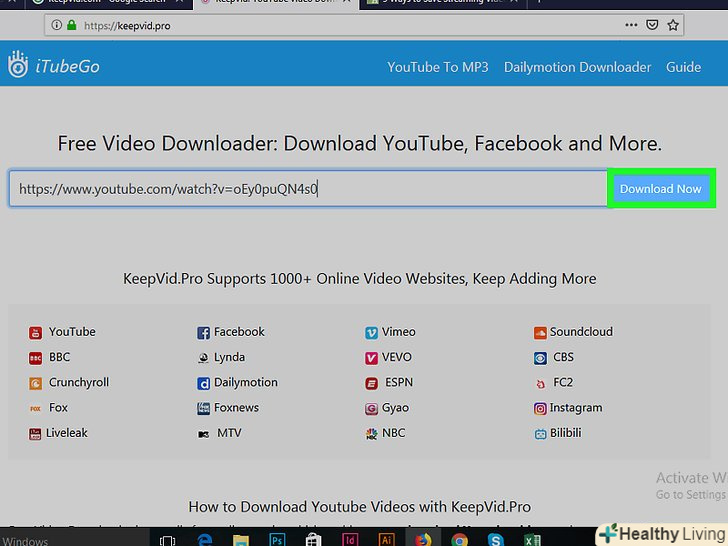Click the Instagram icon
The image size is (728, 546).
pyautogui.click(x=540, y=408)
